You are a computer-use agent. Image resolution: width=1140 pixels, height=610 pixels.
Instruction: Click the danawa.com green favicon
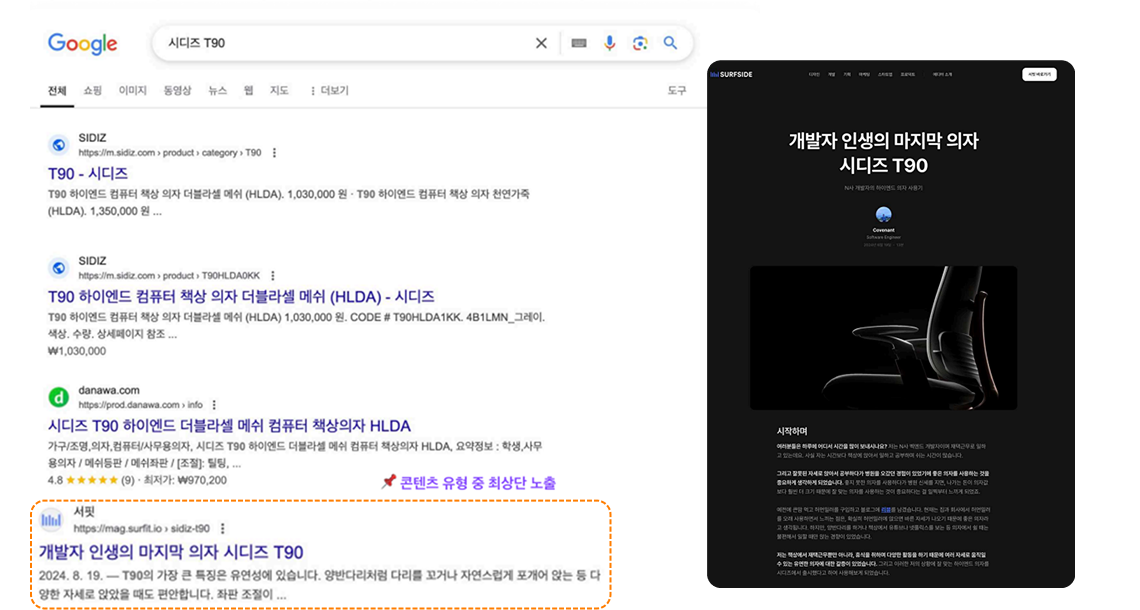point(59,397)
